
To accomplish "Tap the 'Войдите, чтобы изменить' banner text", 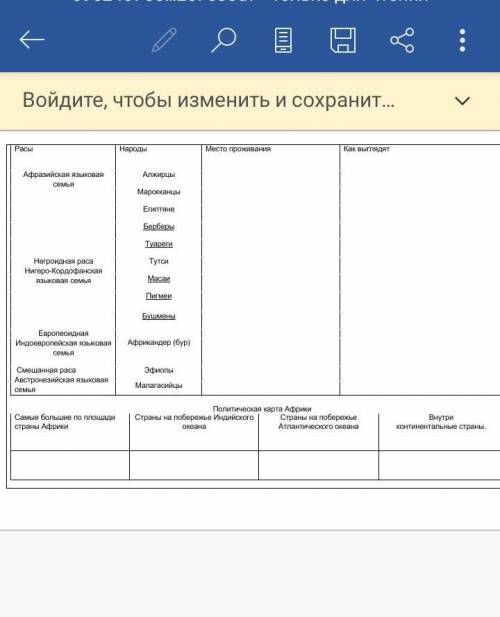I will [208, 100].
